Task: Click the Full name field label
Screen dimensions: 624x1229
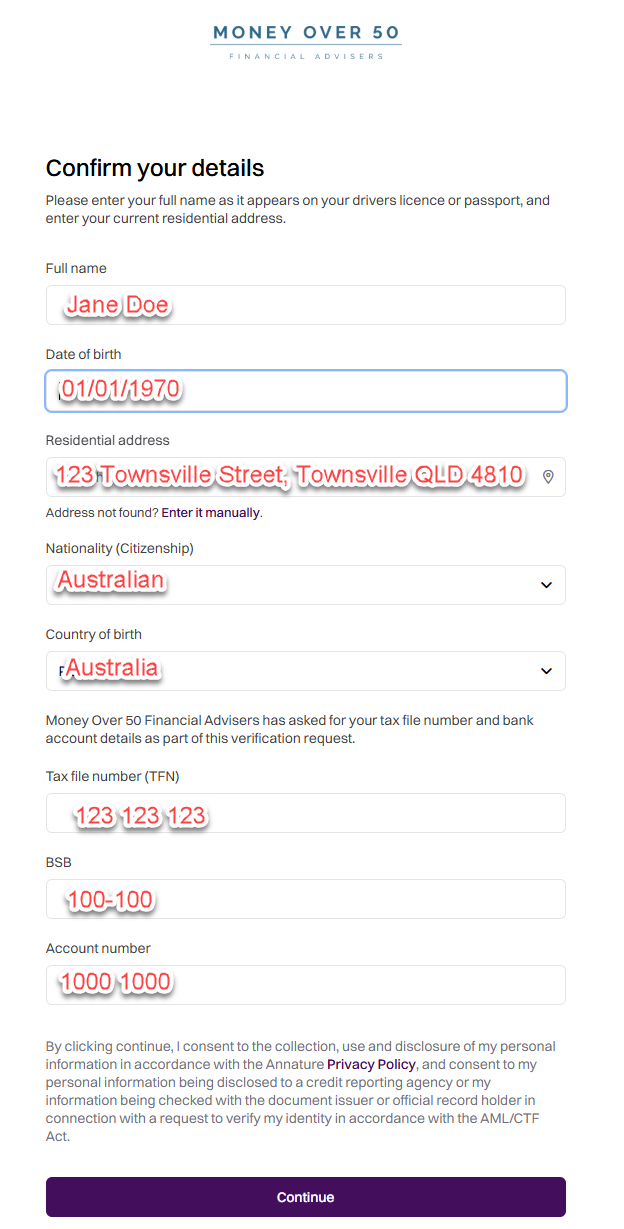Action: pos(76,268)
